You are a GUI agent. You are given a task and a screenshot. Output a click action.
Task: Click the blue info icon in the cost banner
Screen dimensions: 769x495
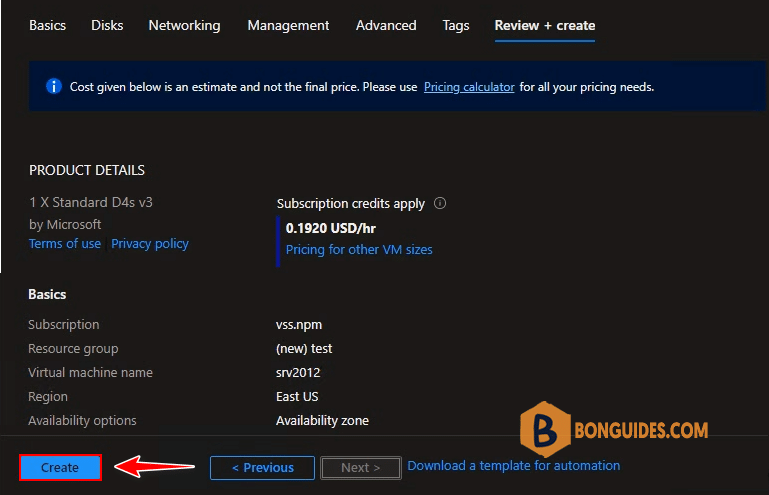pos(55,87)
